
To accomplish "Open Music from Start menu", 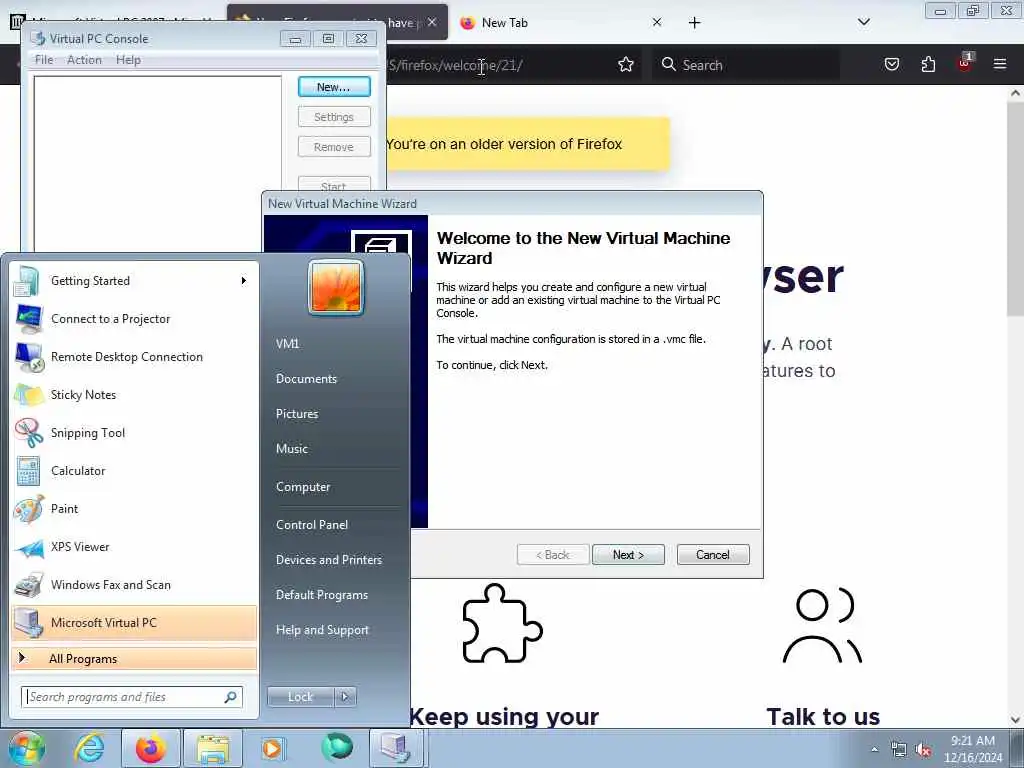I will (292, 449).
